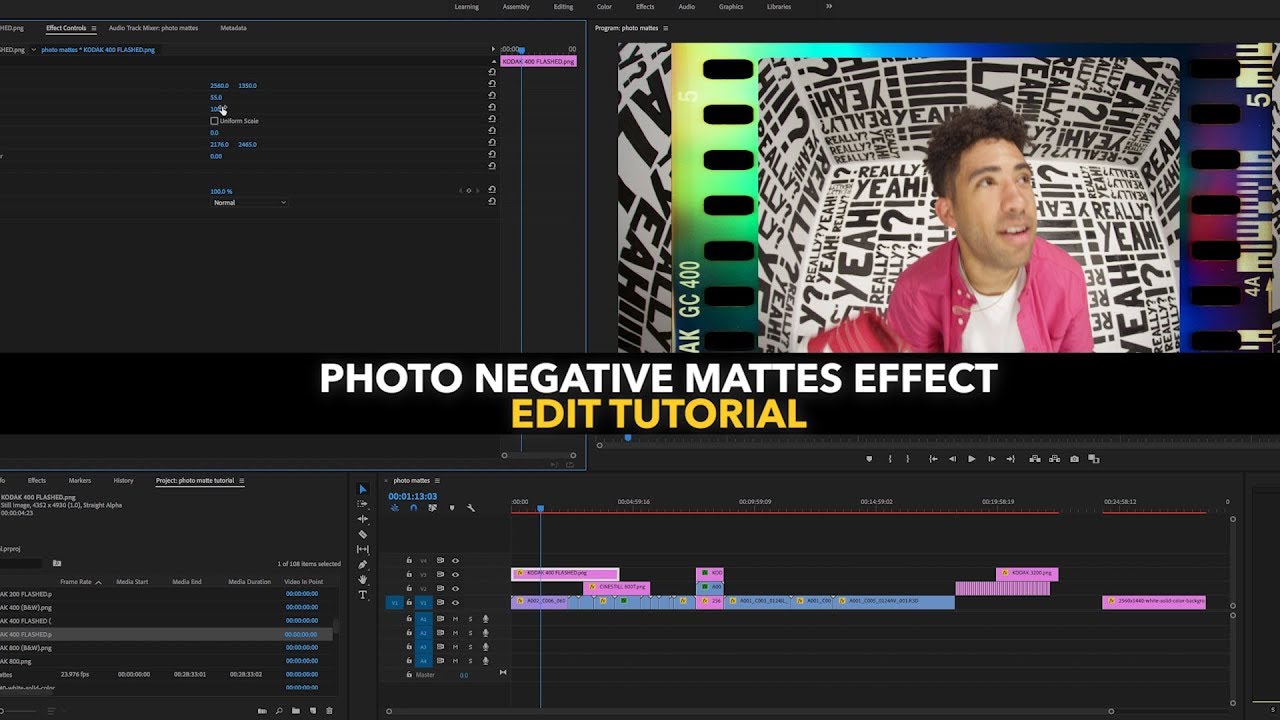Toggle timeline Snap magnet icon
Screen dimensions: 1280x720
413,508
